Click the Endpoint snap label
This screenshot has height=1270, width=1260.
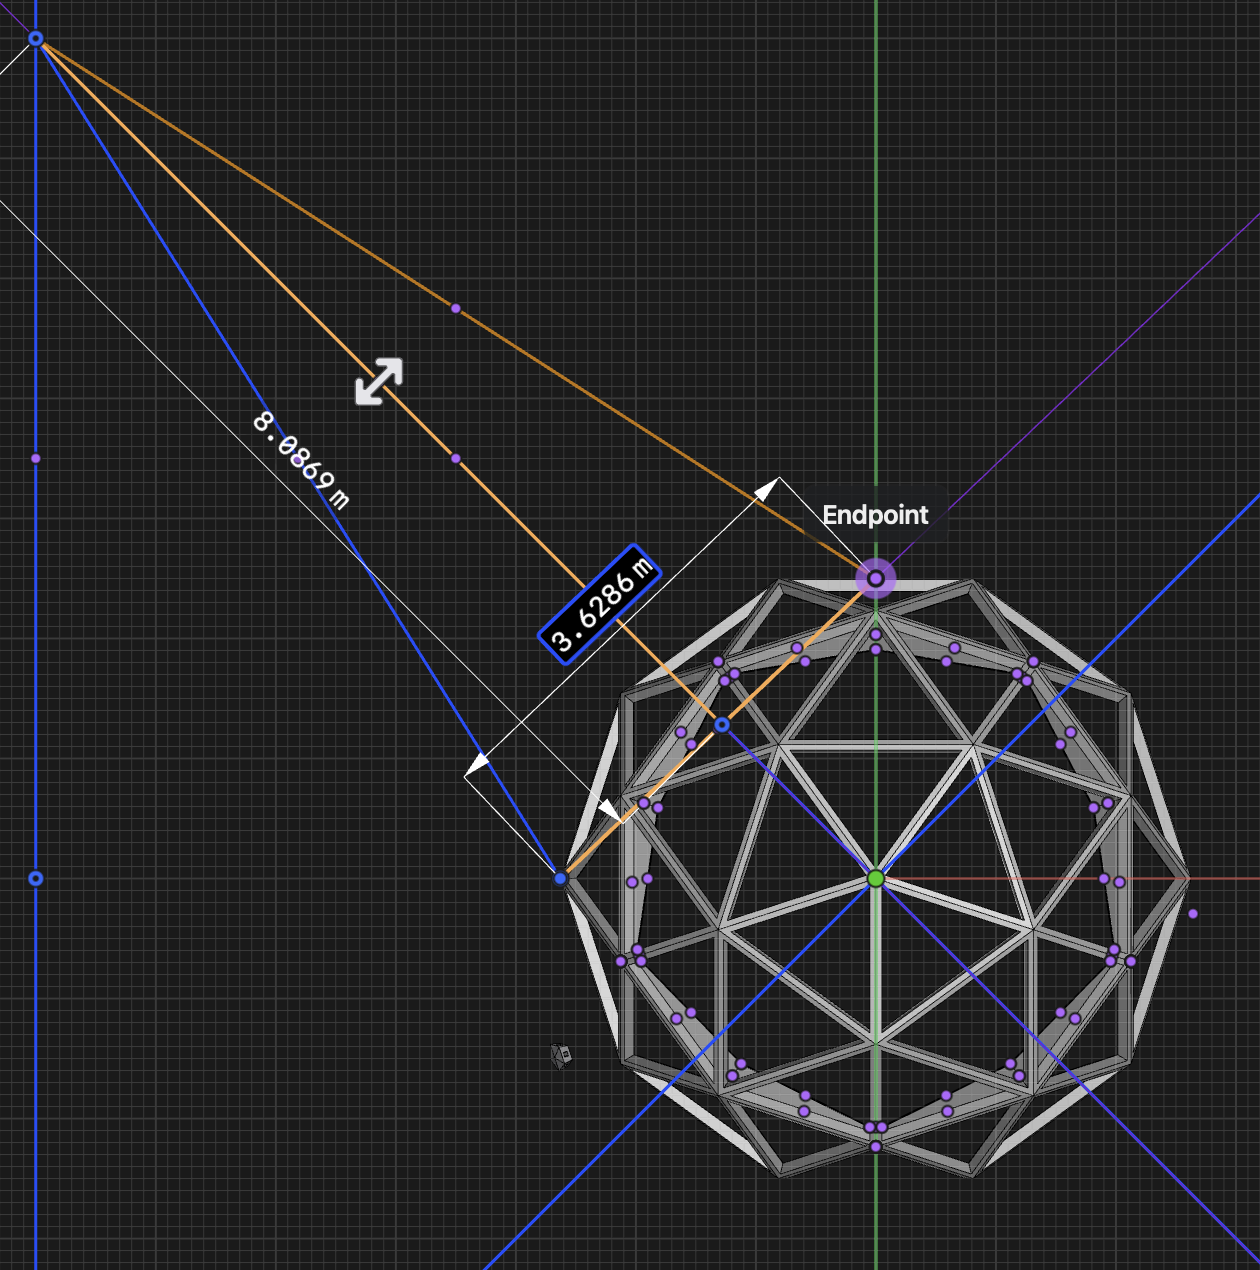[x=876, y=515]
